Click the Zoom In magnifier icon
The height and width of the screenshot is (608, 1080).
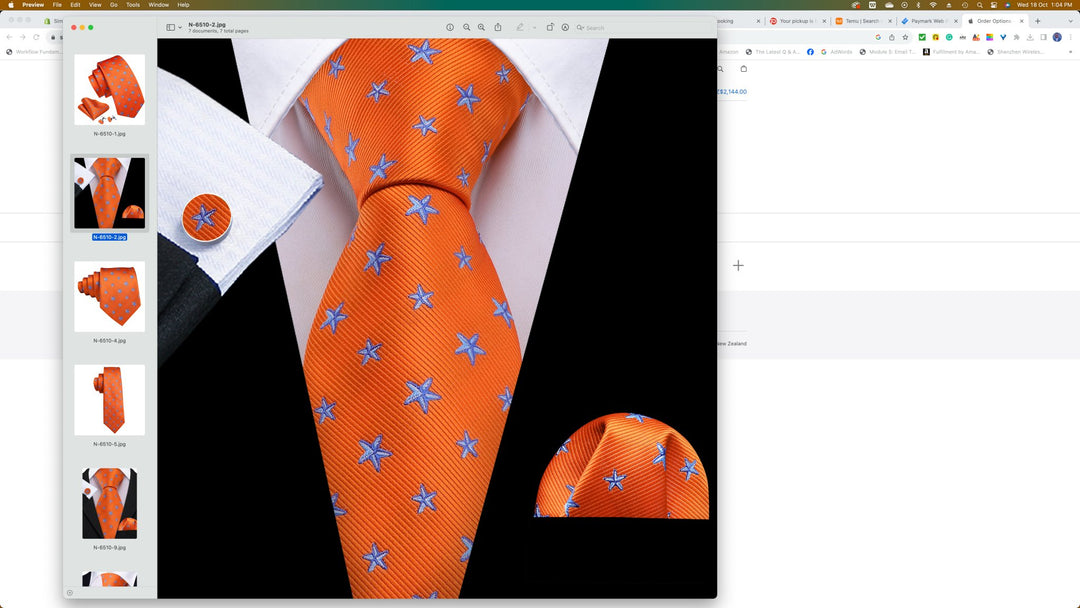click(x=481, y=27)
